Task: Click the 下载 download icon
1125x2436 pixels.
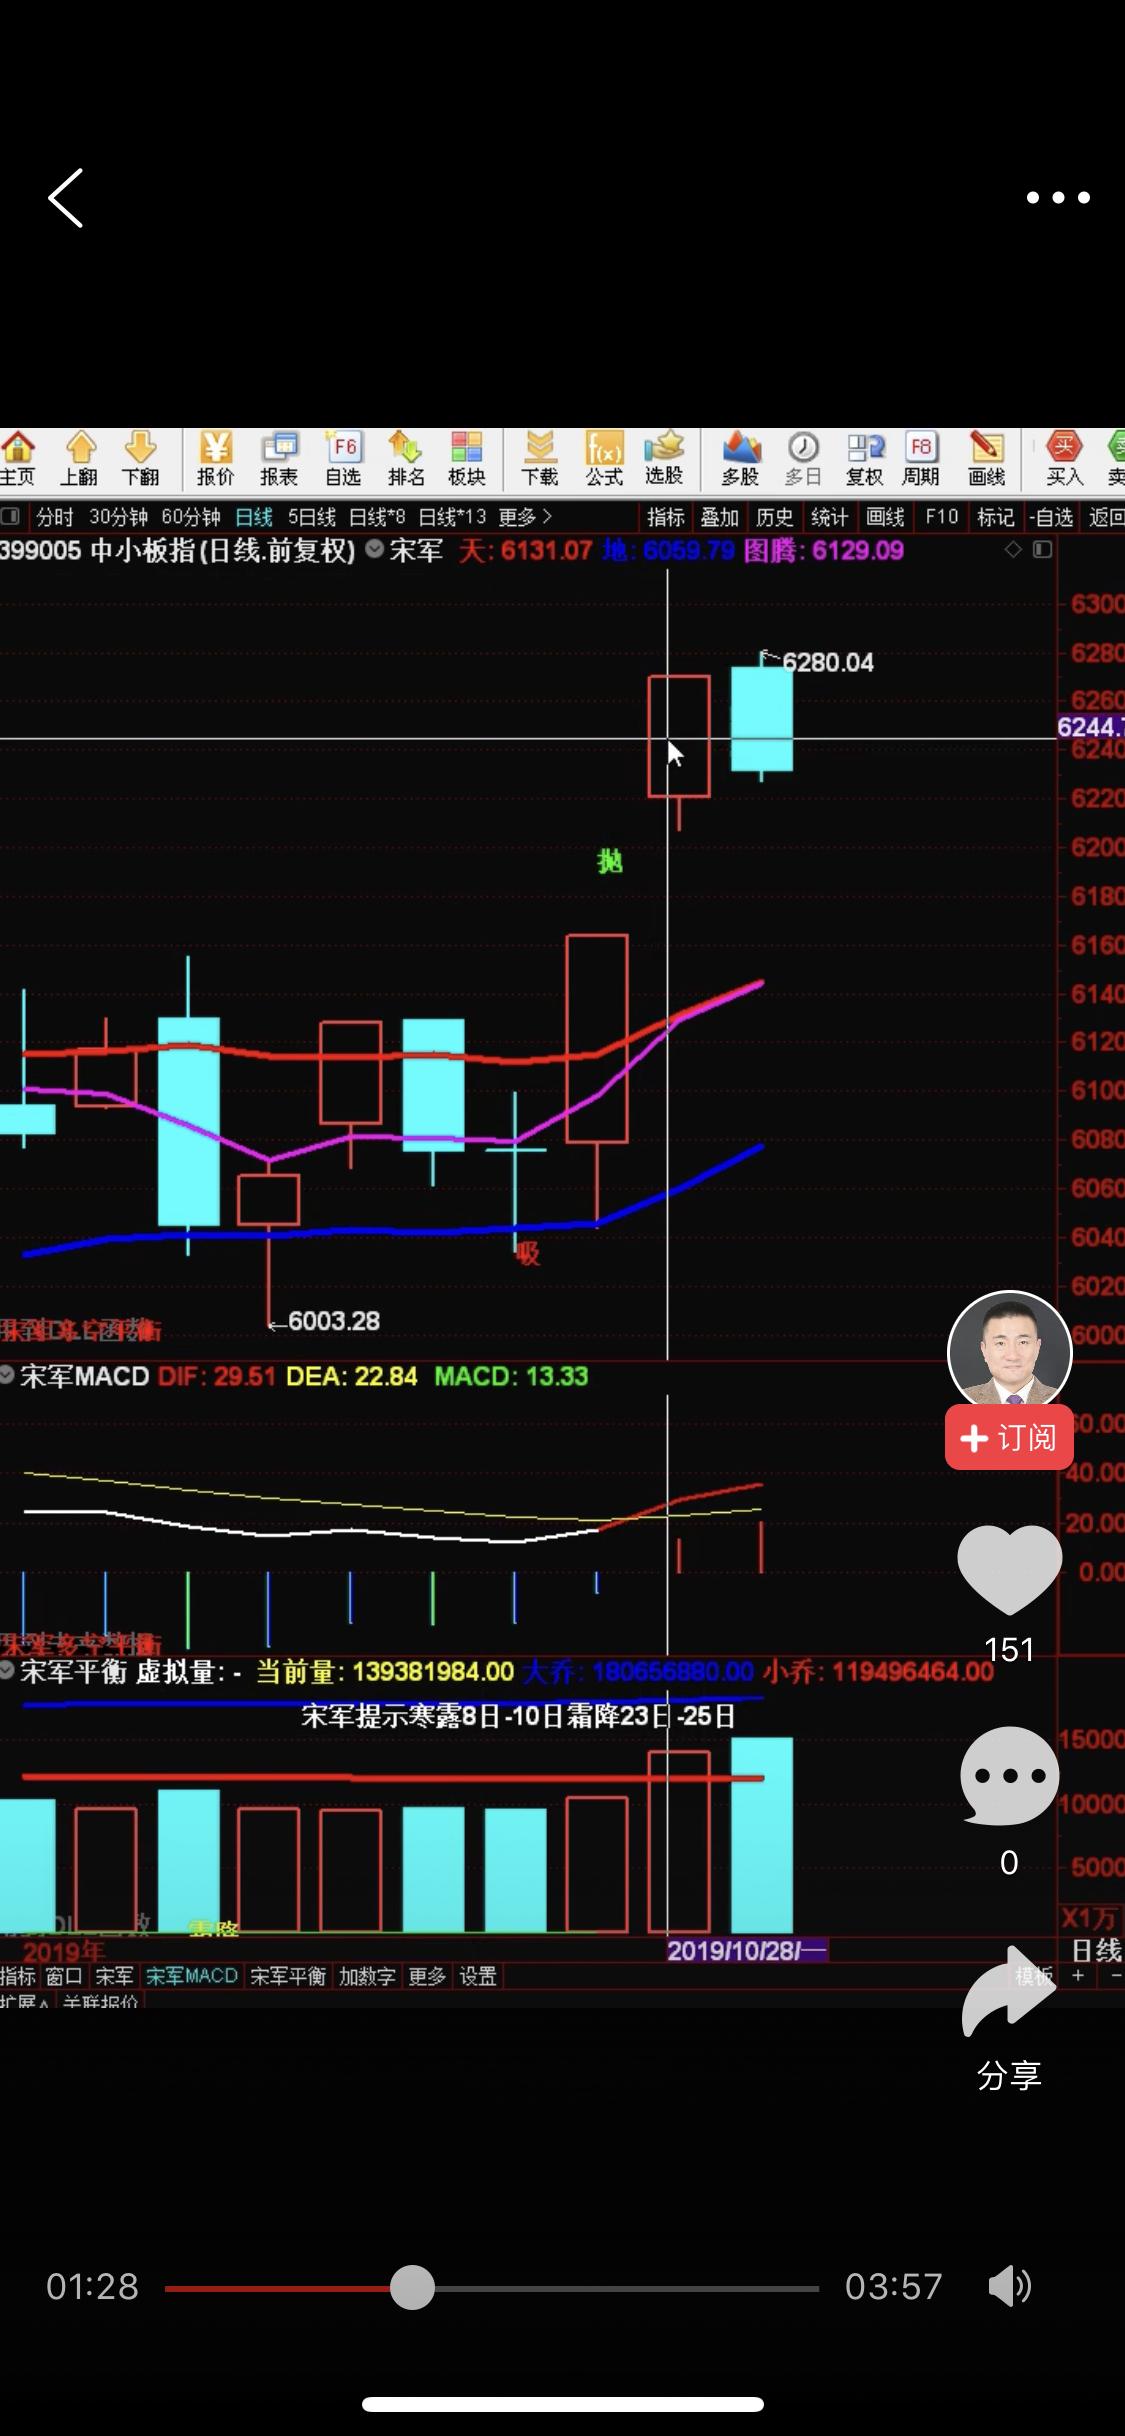Action: (540, 459)
